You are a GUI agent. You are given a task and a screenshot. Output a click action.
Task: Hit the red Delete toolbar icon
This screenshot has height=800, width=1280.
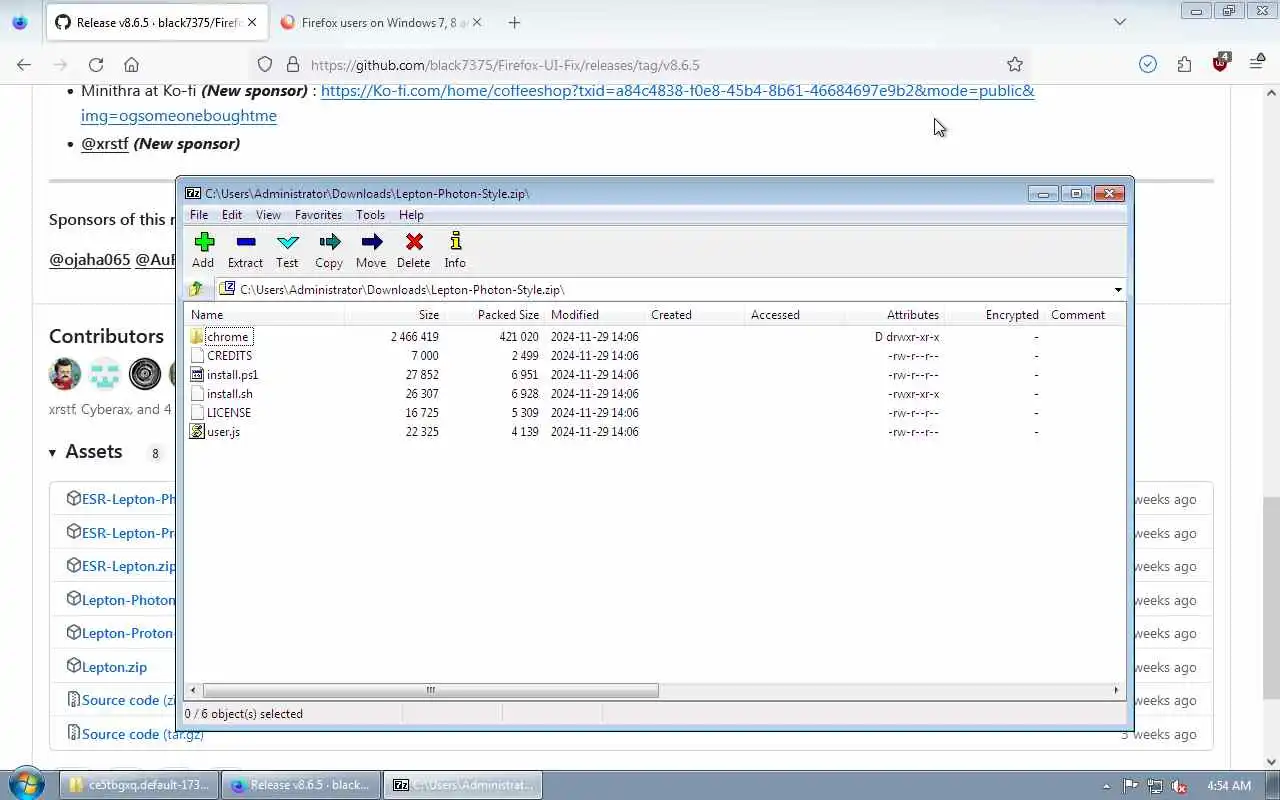point(413,250)
